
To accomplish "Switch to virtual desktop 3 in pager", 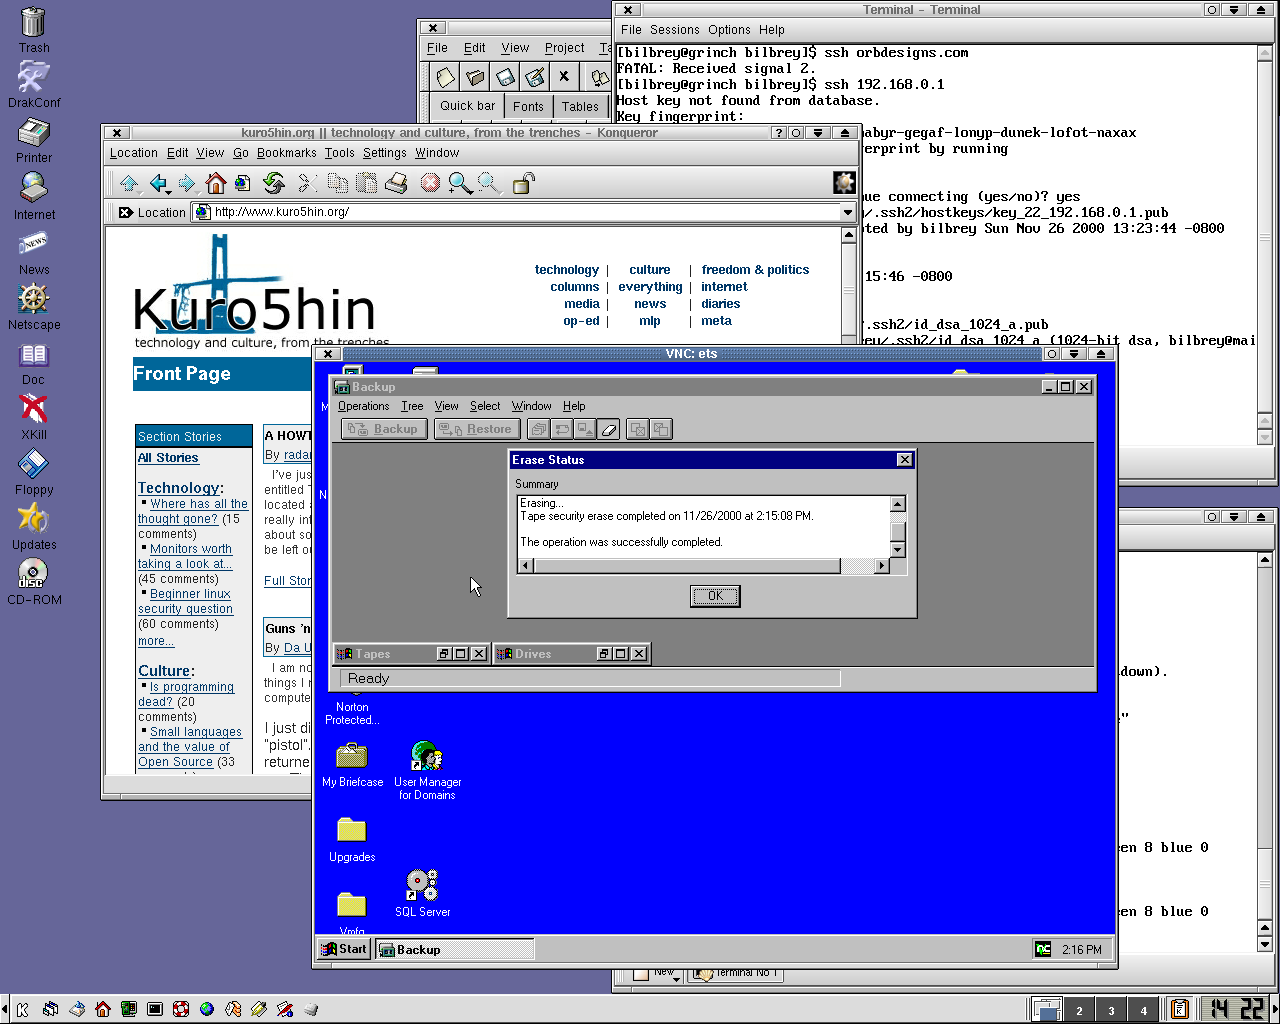I will click(x=1111, y=1010).
